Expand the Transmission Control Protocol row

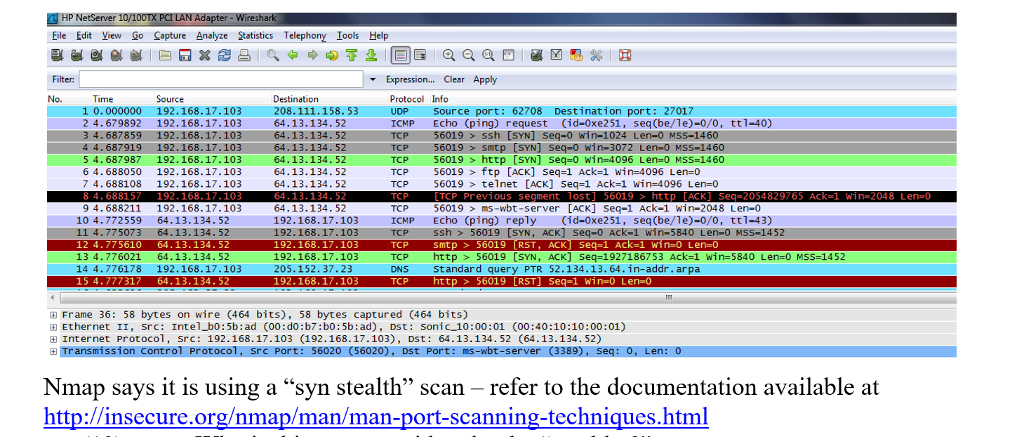pos(54,351)
